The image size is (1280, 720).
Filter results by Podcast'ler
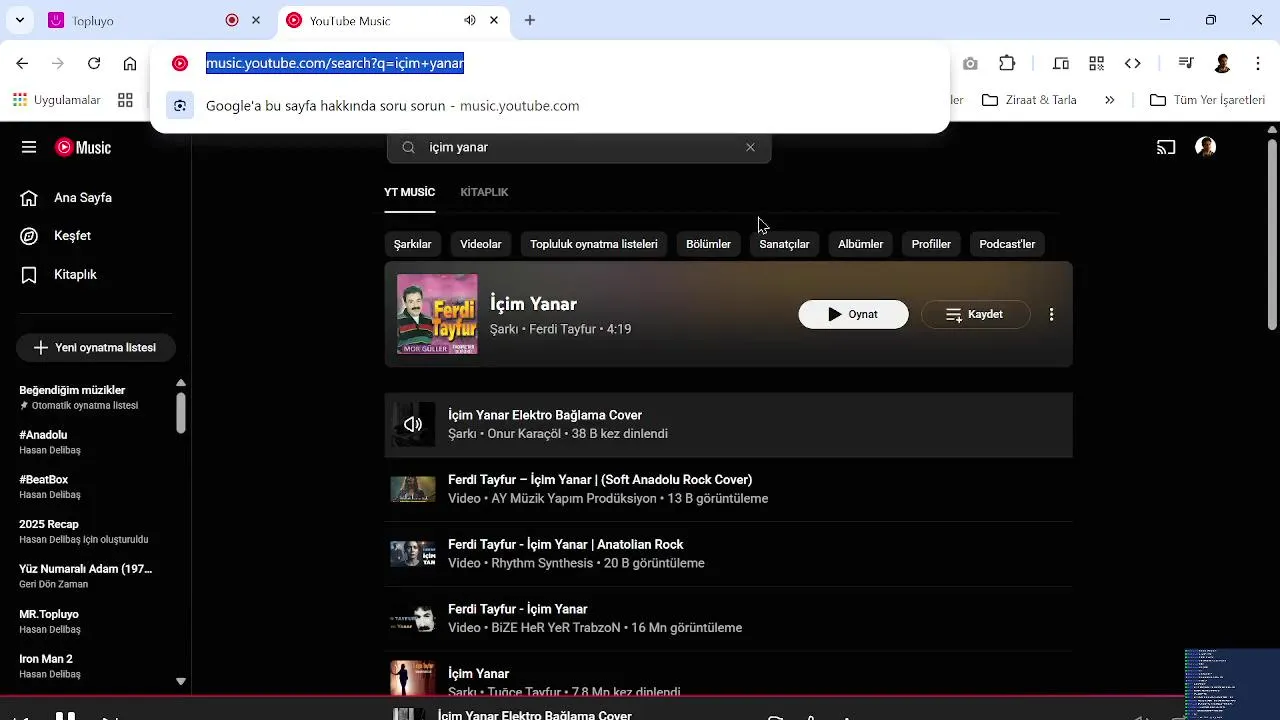pos(1007,244)
